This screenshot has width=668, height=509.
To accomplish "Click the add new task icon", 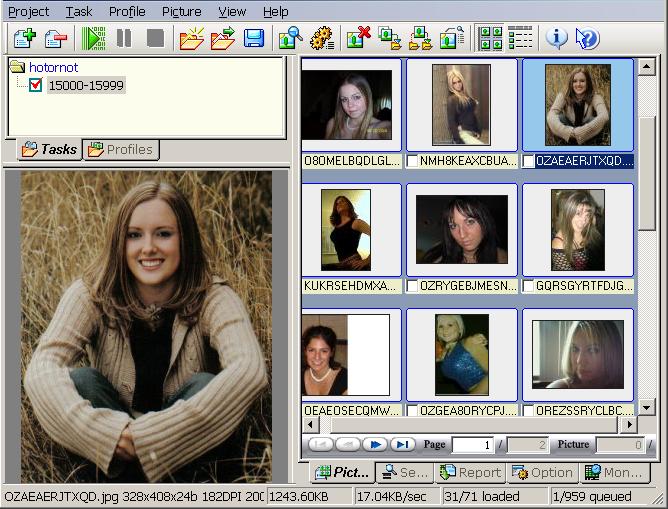I will [x=24, y=39].
